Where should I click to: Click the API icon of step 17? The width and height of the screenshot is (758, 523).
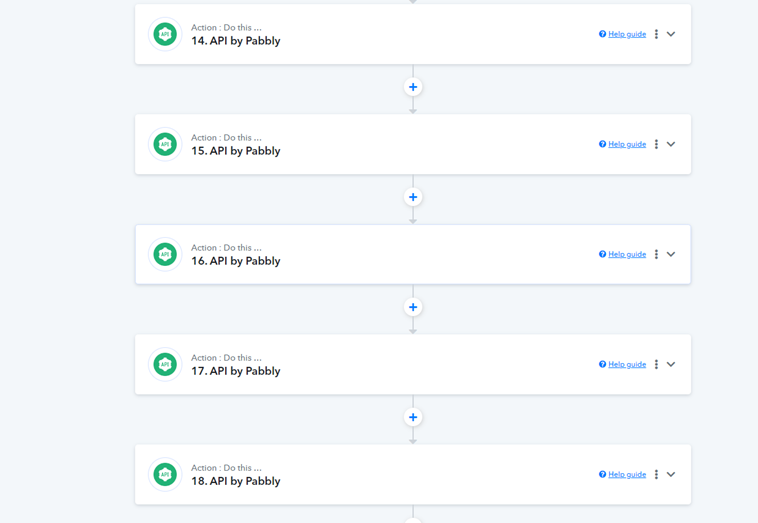[165, 364]
